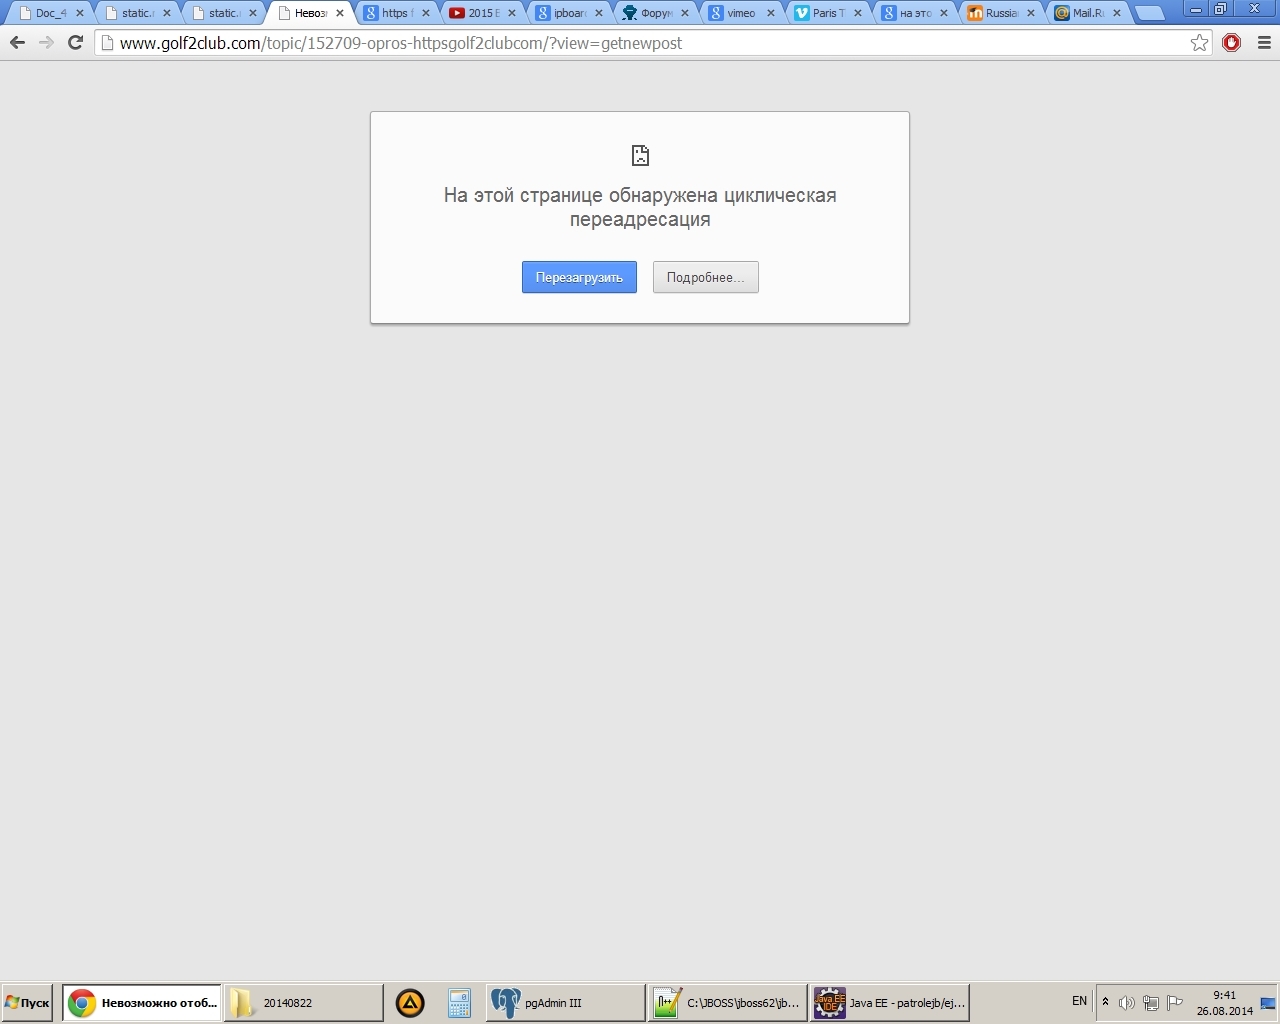This screenshot has width=1280, height=1024.
Task: Open the calculator taskbar icon
Action: [x=459, y=1002]
